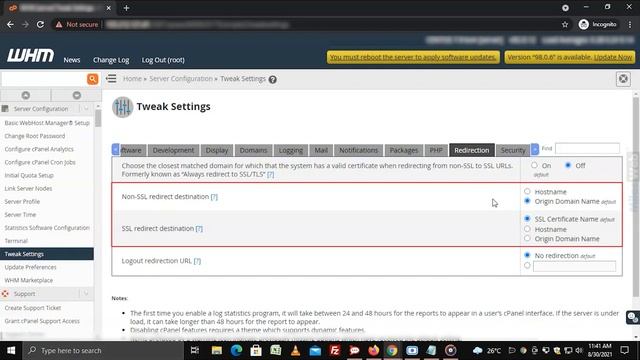Click the close X icon at top right of page
Viewport: 640px width, 360px height.
(623, 79)
